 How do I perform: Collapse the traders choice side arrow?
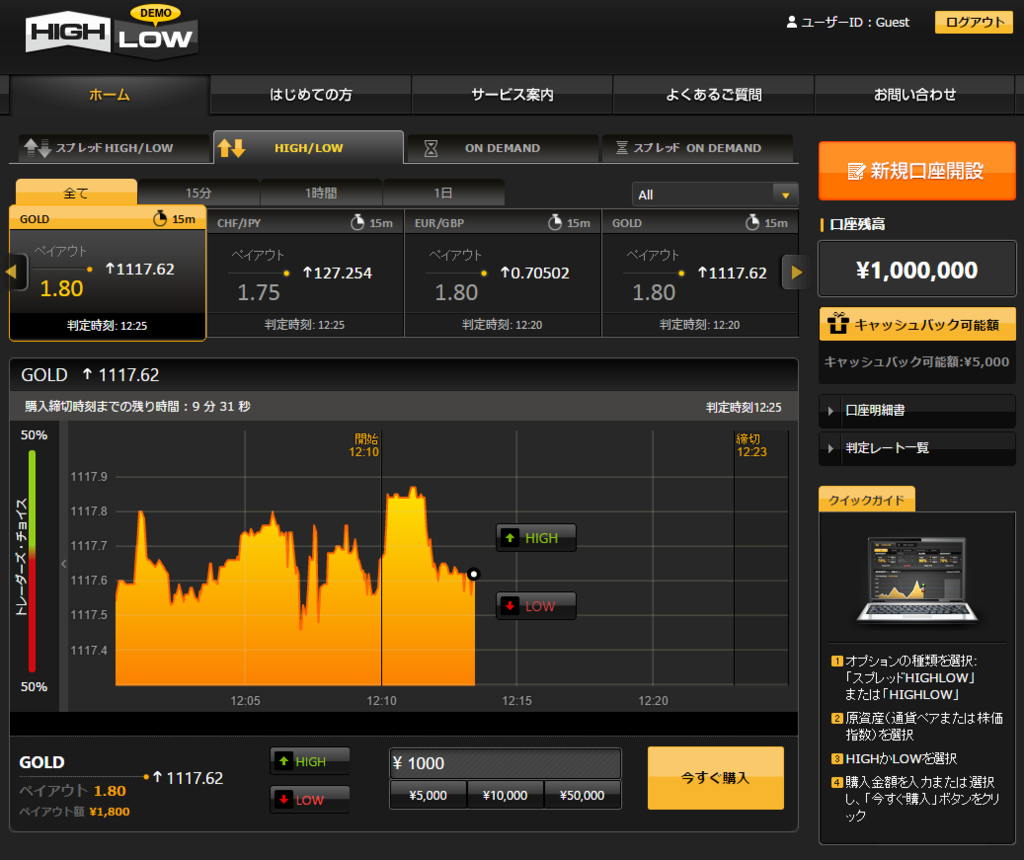[63, 564]
